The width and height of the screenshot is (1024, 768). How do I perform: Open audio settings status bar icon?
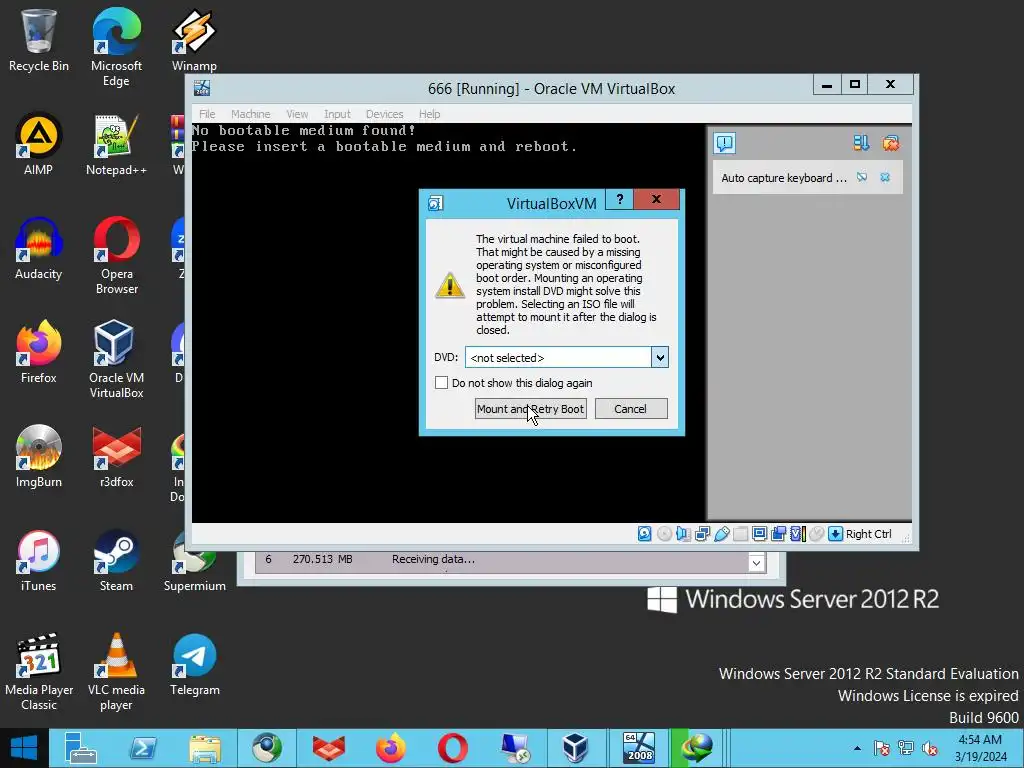click(683, 534)
